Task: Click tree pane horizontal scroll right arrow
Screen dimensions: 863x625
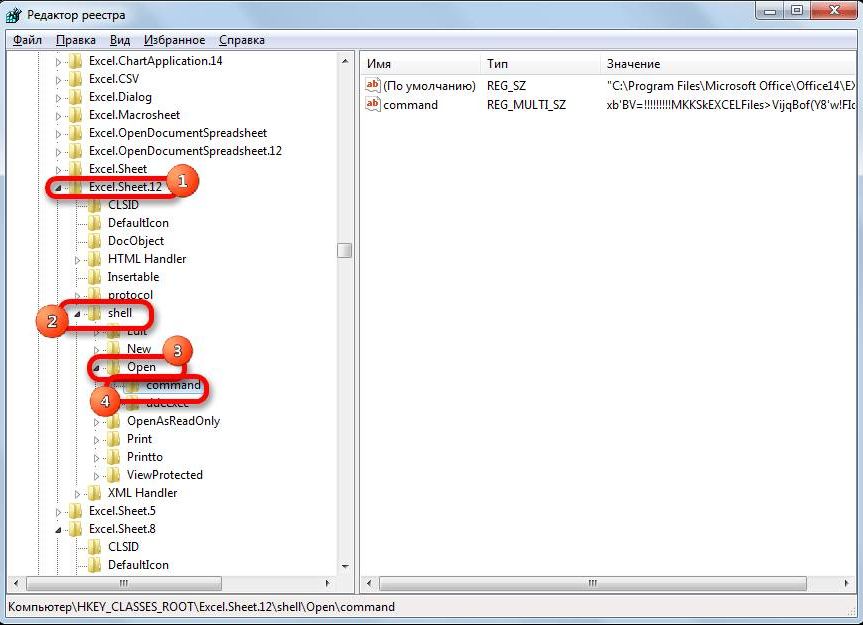Action: (328, 583)
